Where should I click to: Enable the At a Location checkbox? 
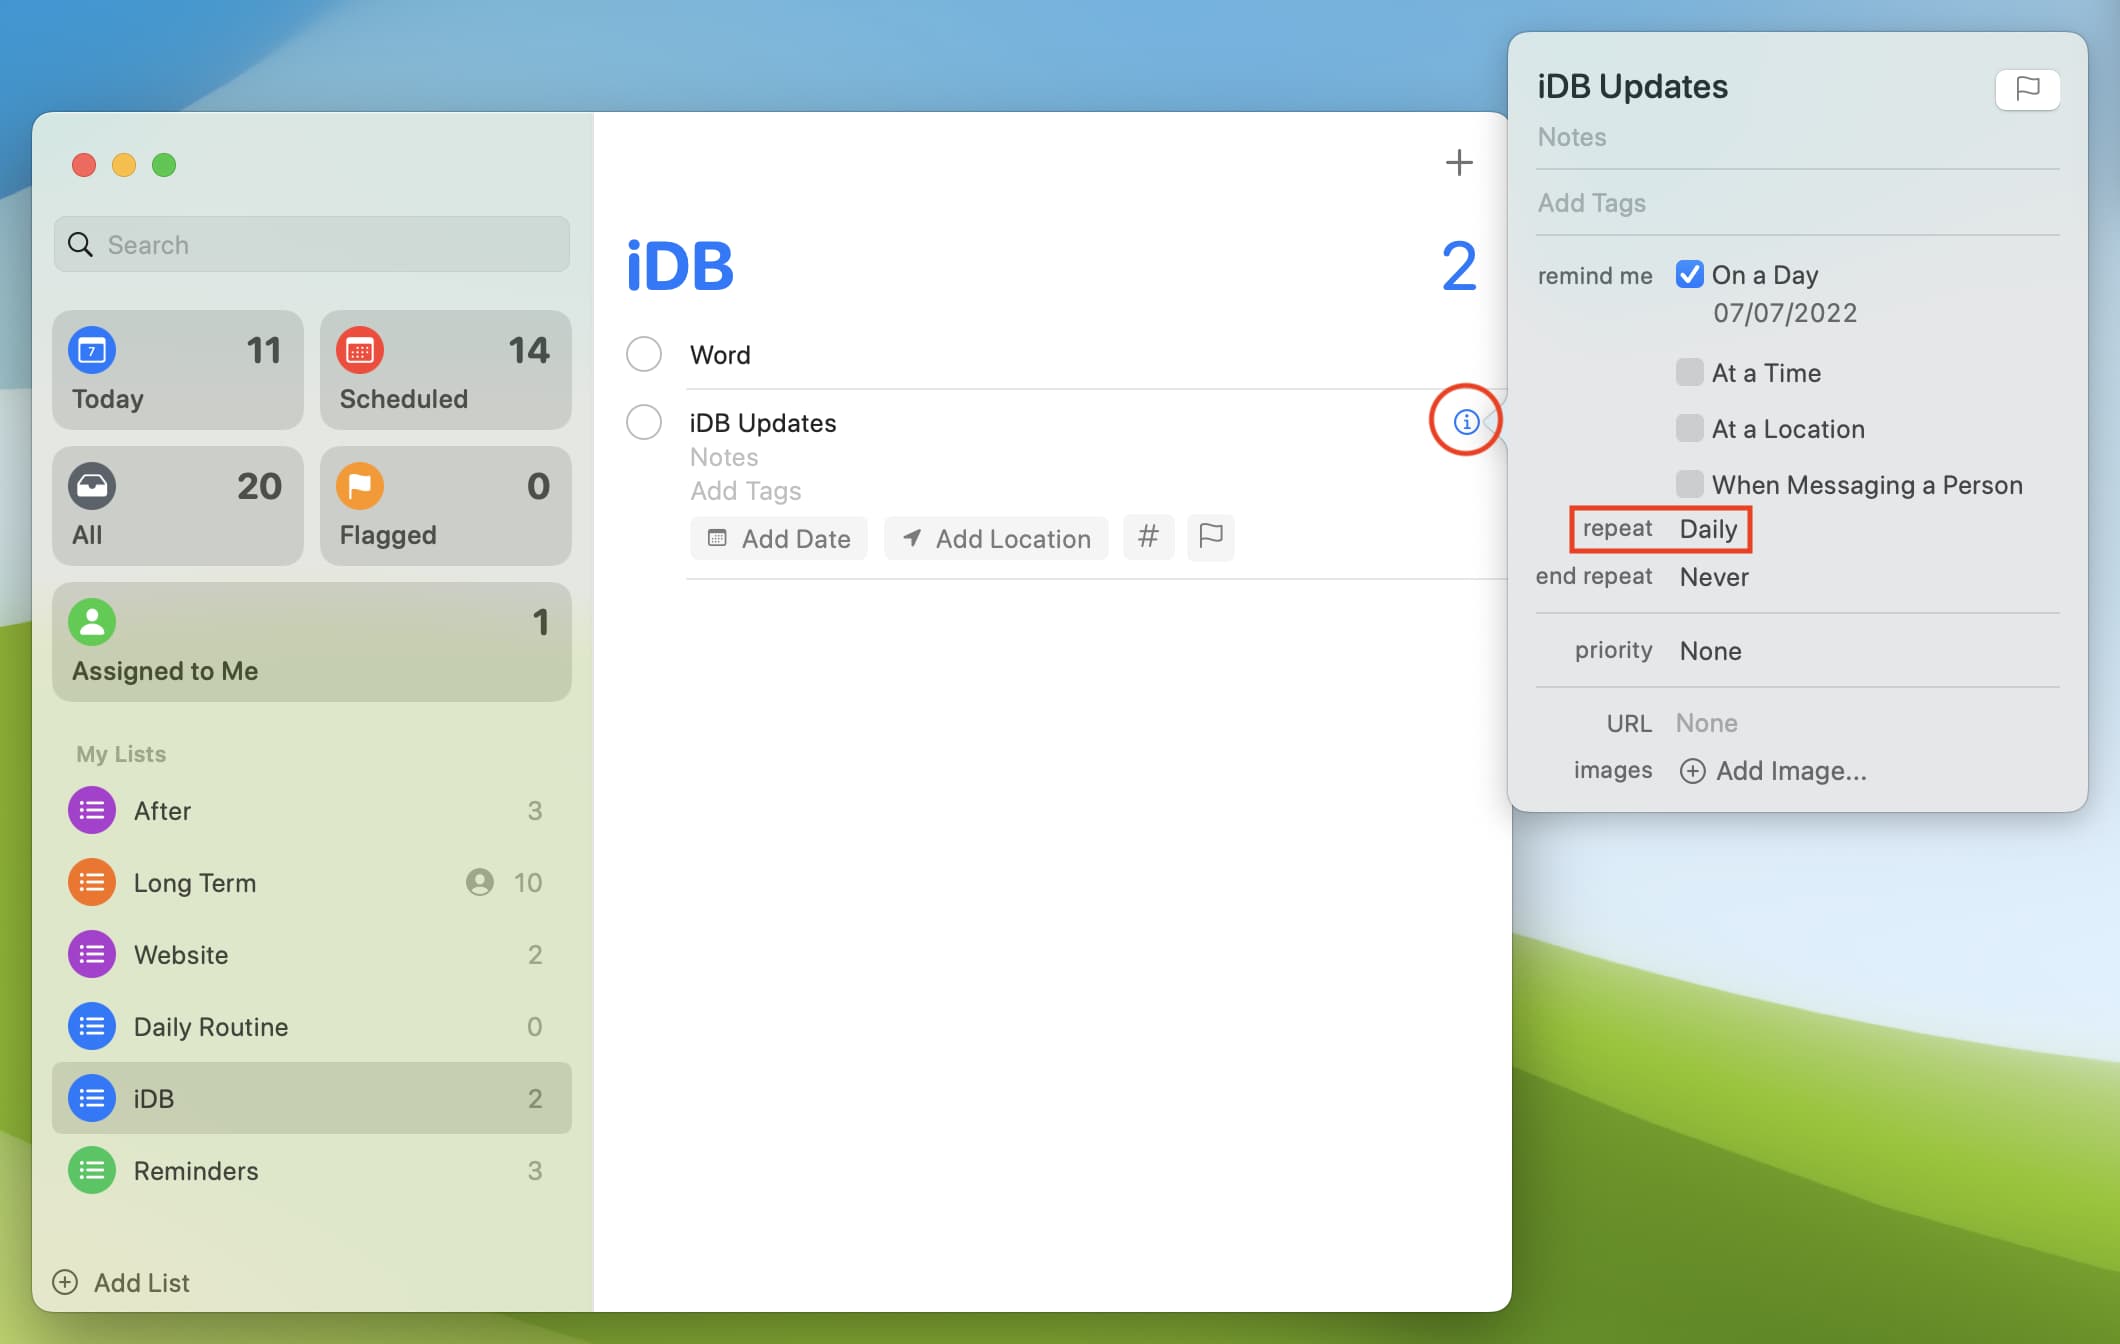tap(1690, 428)
